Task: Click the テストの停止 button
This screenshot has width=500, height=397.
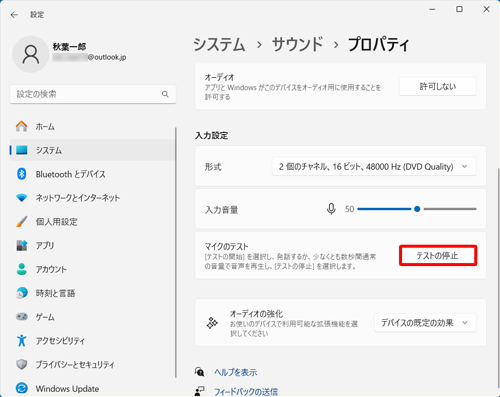Action: (x=438, y=256)
